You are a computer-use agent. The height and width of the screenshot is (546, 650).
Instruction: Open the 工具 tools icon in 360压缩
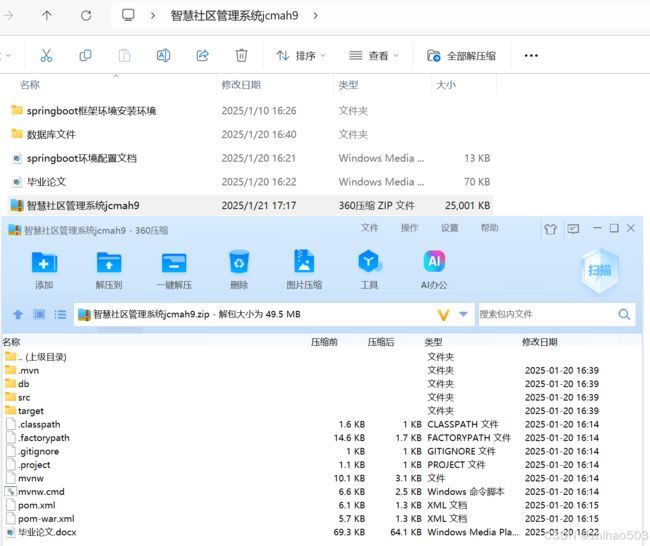[x=369, y=269]
